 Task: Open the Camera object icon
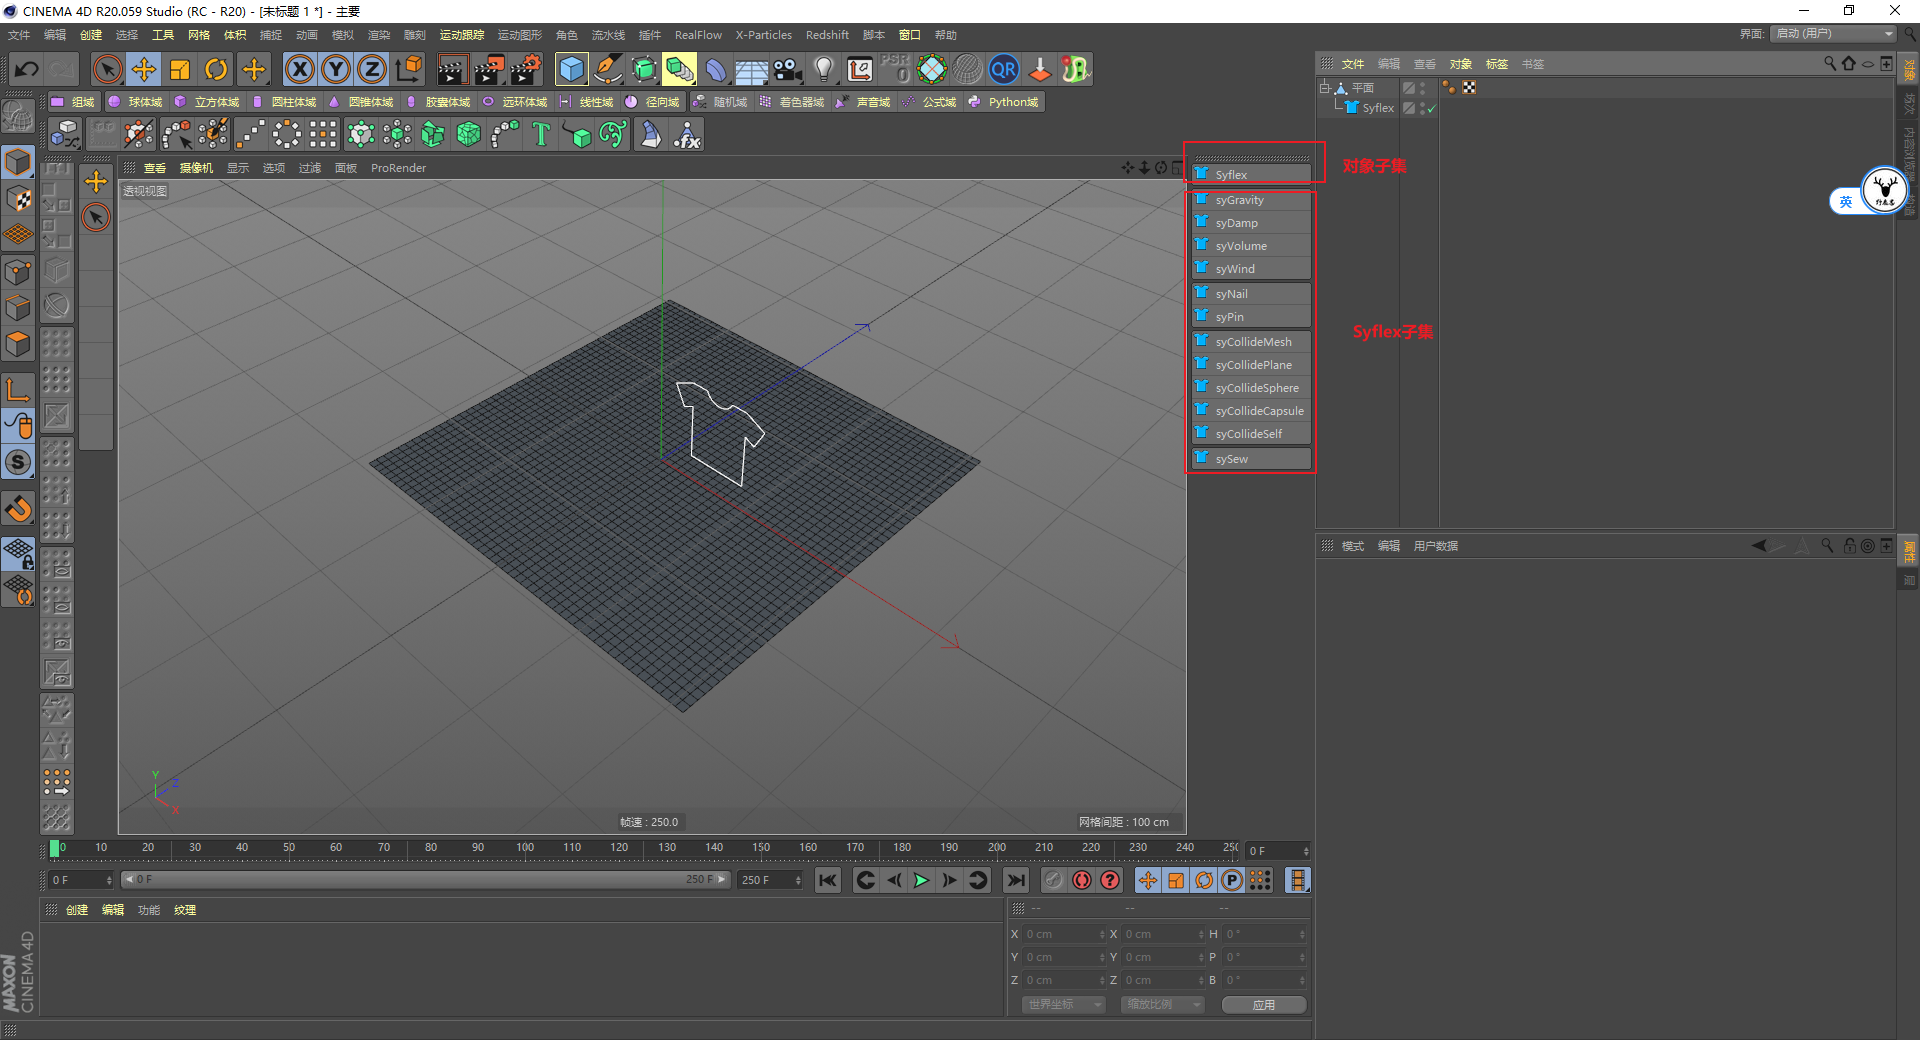[788, 69]
